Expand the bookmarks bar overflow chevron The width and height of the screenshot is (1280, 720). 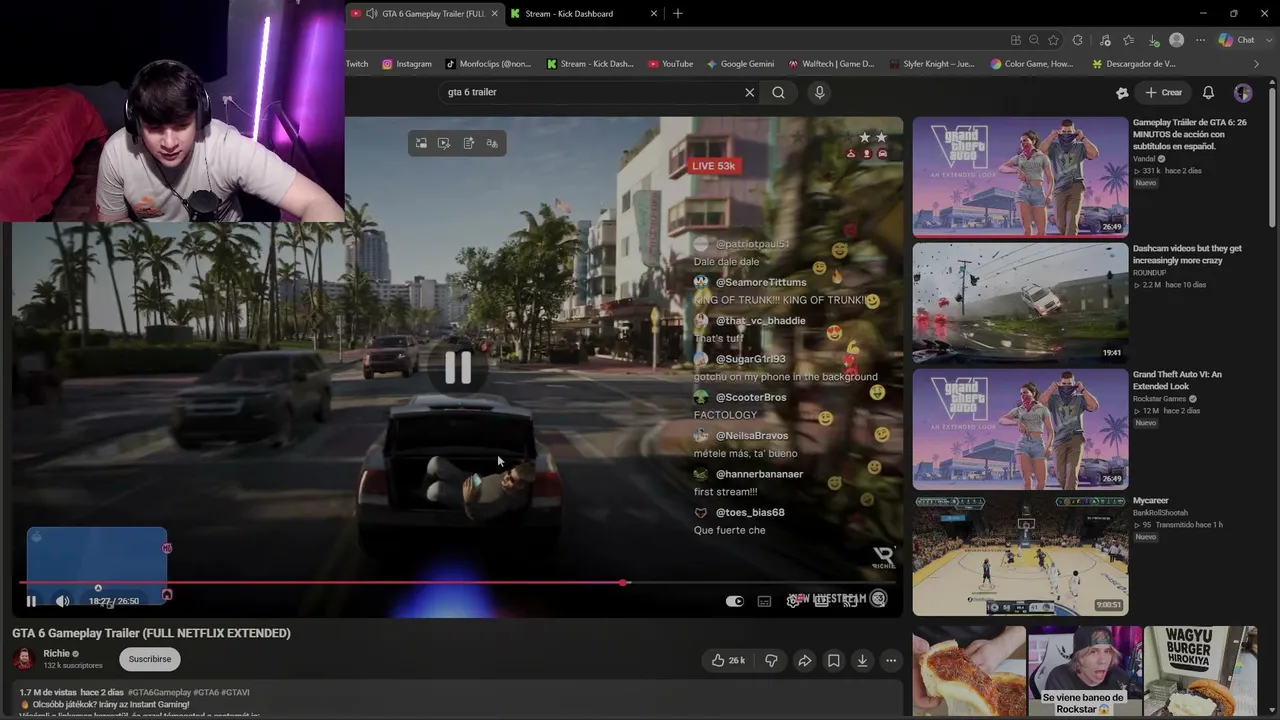click(1257, 64)
